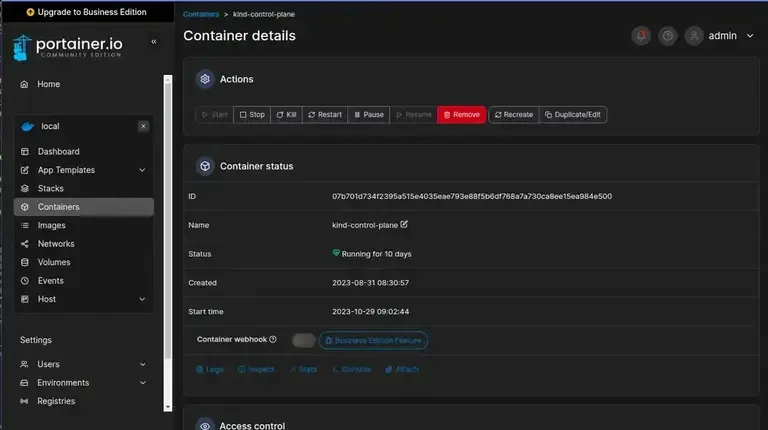Click the admin user avatar icon
Image resolution: width=768 pixels, height=430 pixels.
click(694, 36)
